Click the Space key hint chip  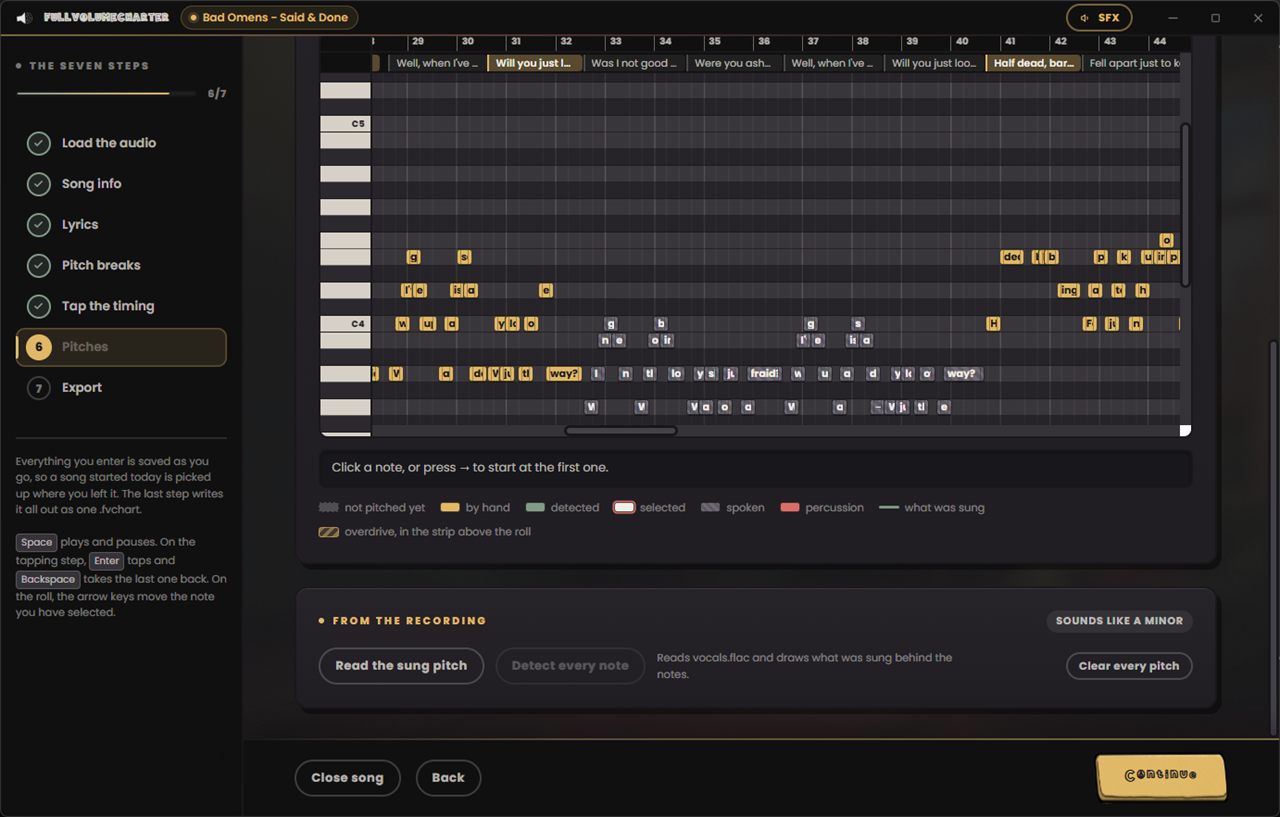click(x=37, y=543)
